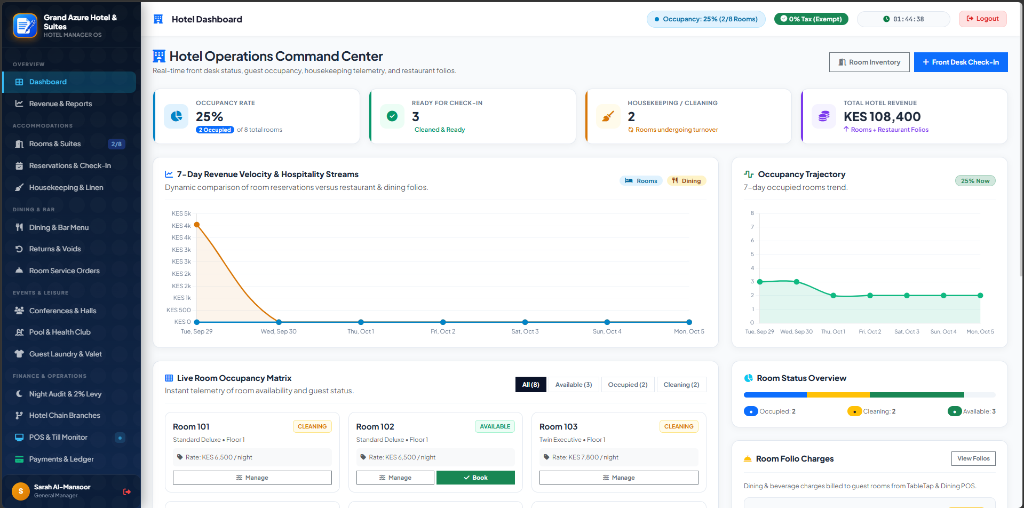The image size is (1024, 508).
Task: Click the 25% Now badge
Action: [x=975, y=181]
